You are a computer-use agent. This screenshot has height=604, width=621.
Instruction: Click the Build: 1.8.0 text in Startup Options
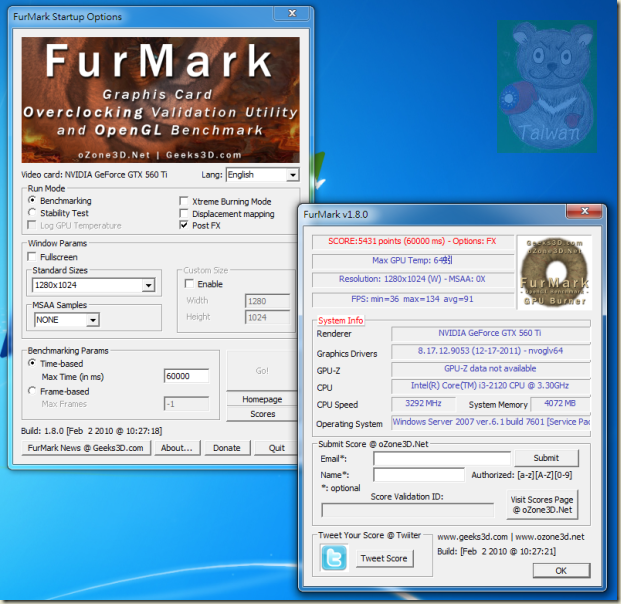pos(91,431)
